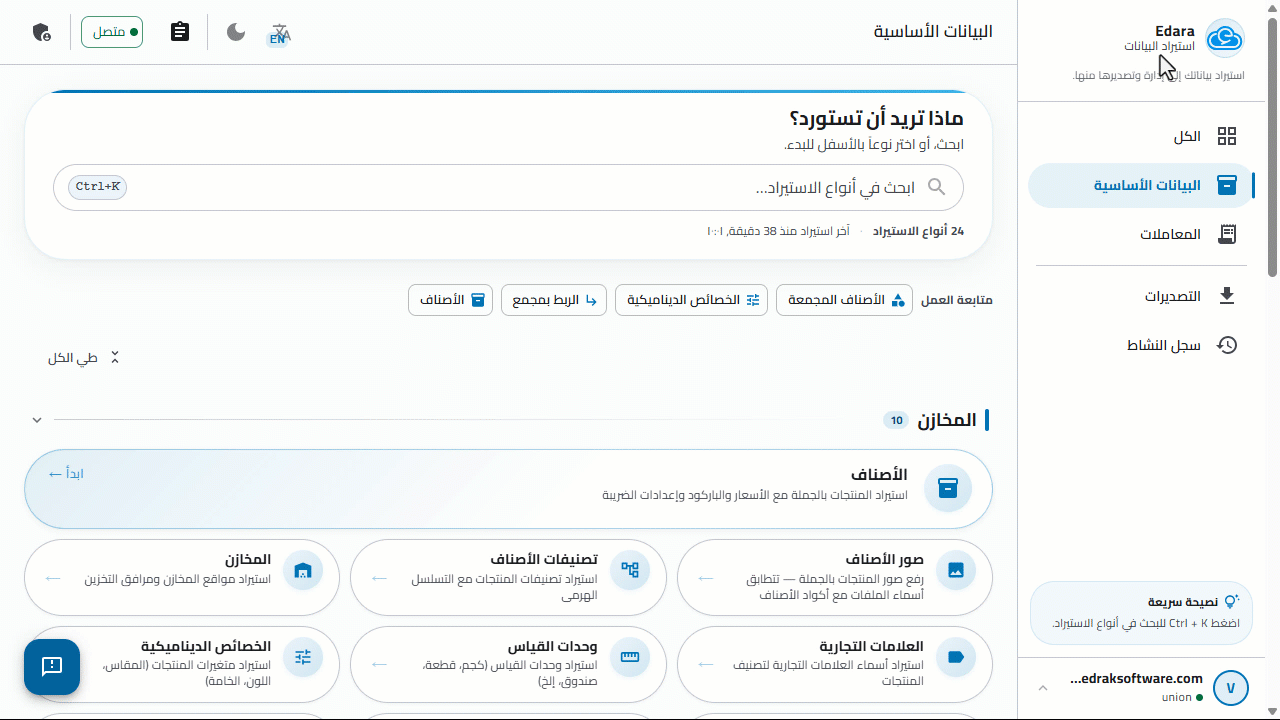Open the chat feedback floating button
This screenshot has width=1280, height=720.
[52, 667]
